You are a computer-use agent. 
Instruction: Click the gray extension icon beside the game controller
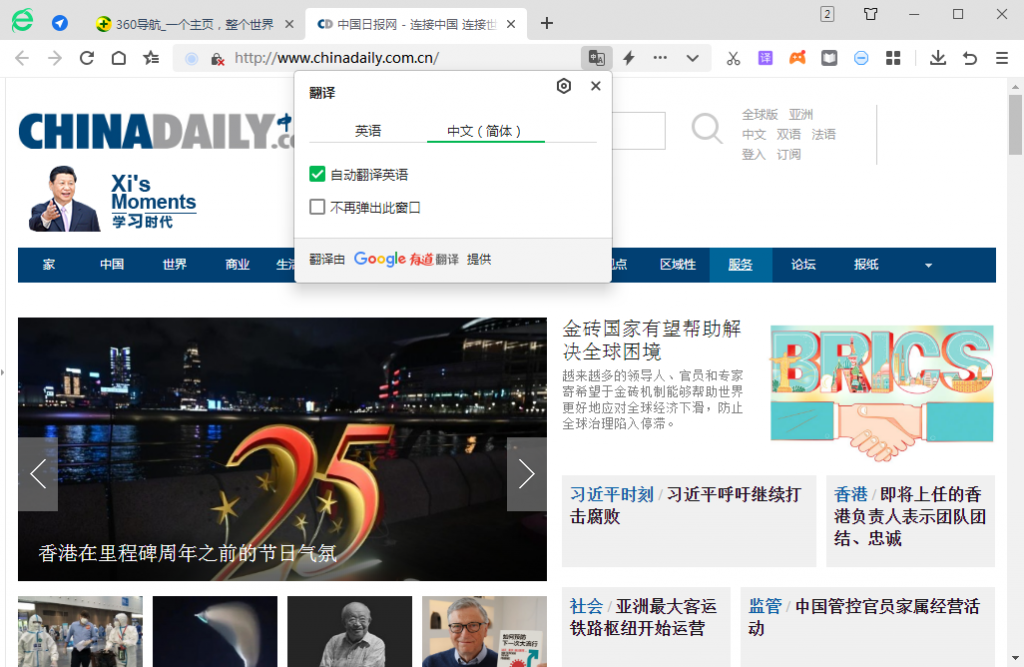point(829,58)
